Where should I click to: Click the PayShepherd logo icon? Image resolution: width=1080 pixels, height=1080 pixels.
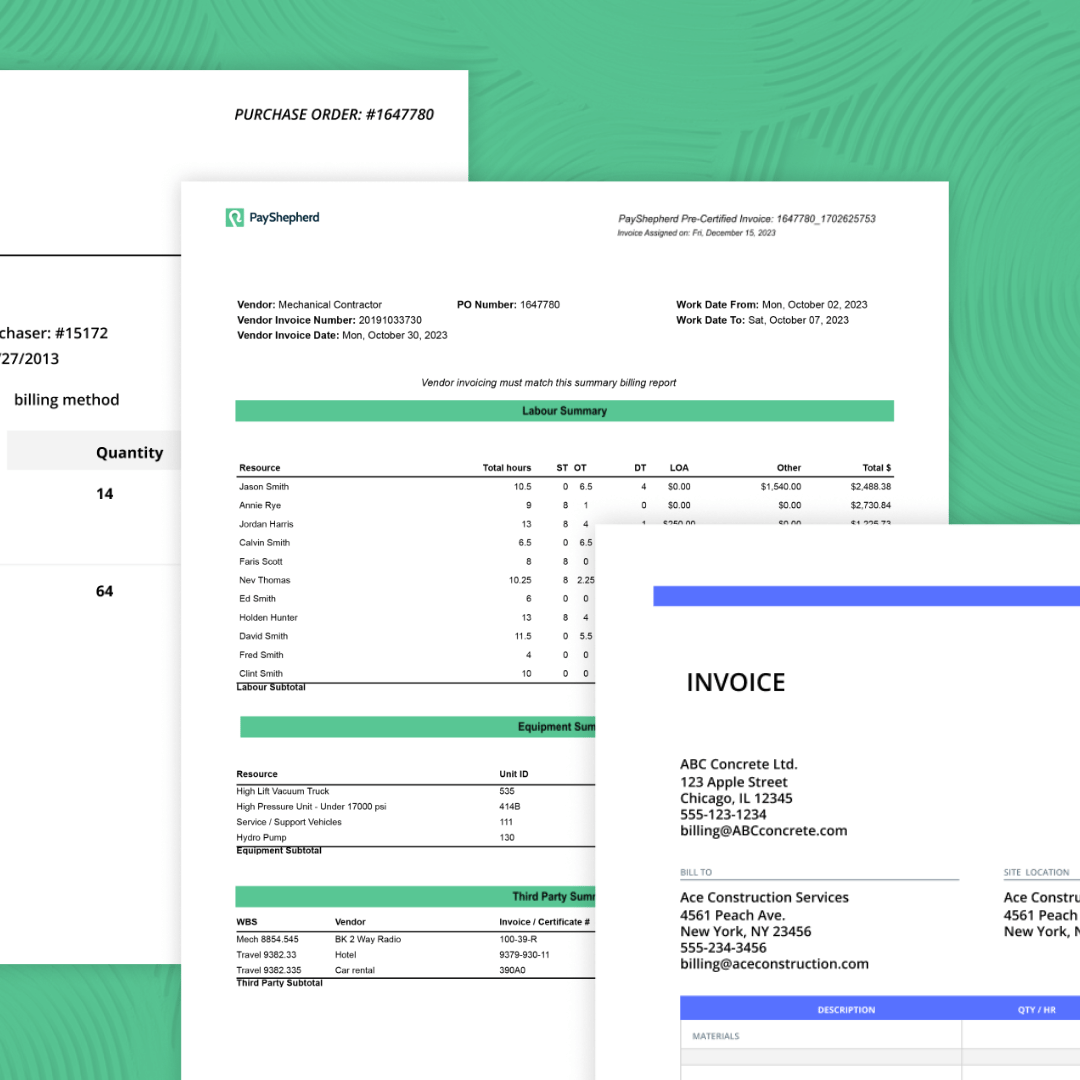coord(234,218)
